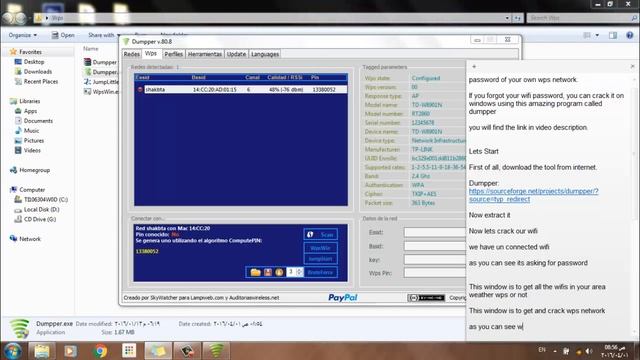The image size is (640, 360).
Task: Click the JumpStart button
Action: (321, 259)
